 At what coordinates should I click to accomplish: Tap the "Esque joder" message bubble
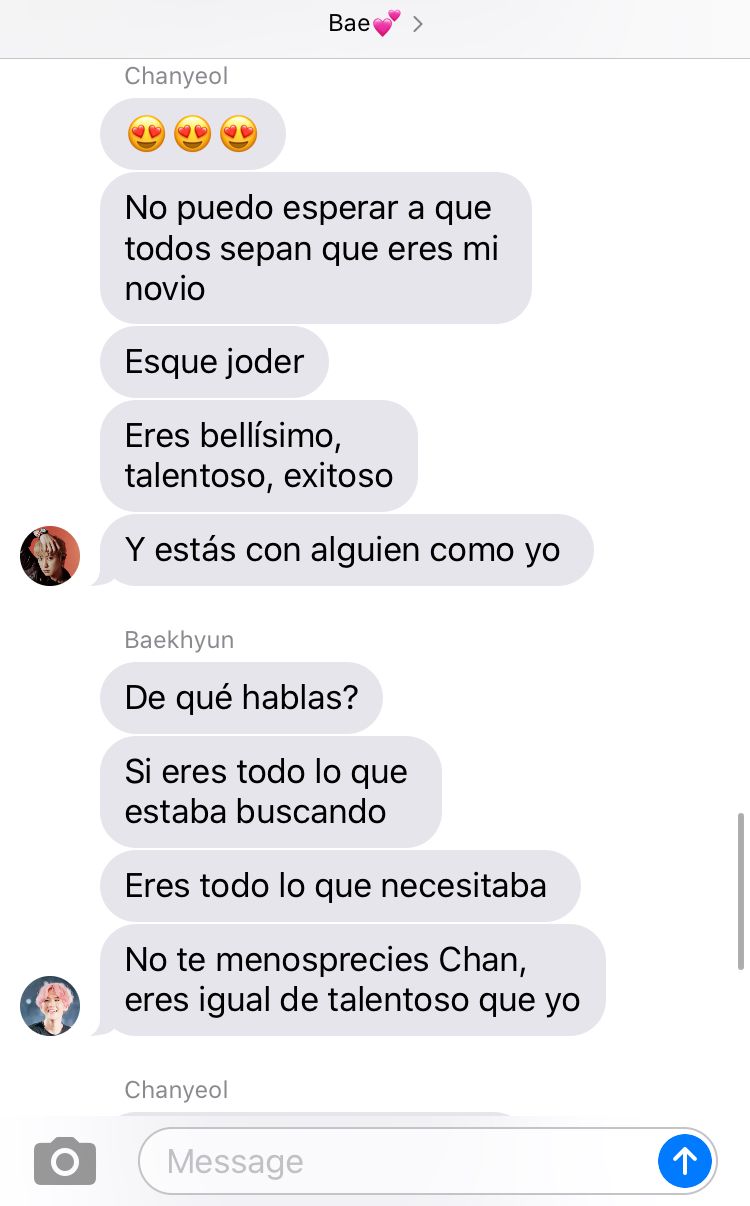(214, 362)
